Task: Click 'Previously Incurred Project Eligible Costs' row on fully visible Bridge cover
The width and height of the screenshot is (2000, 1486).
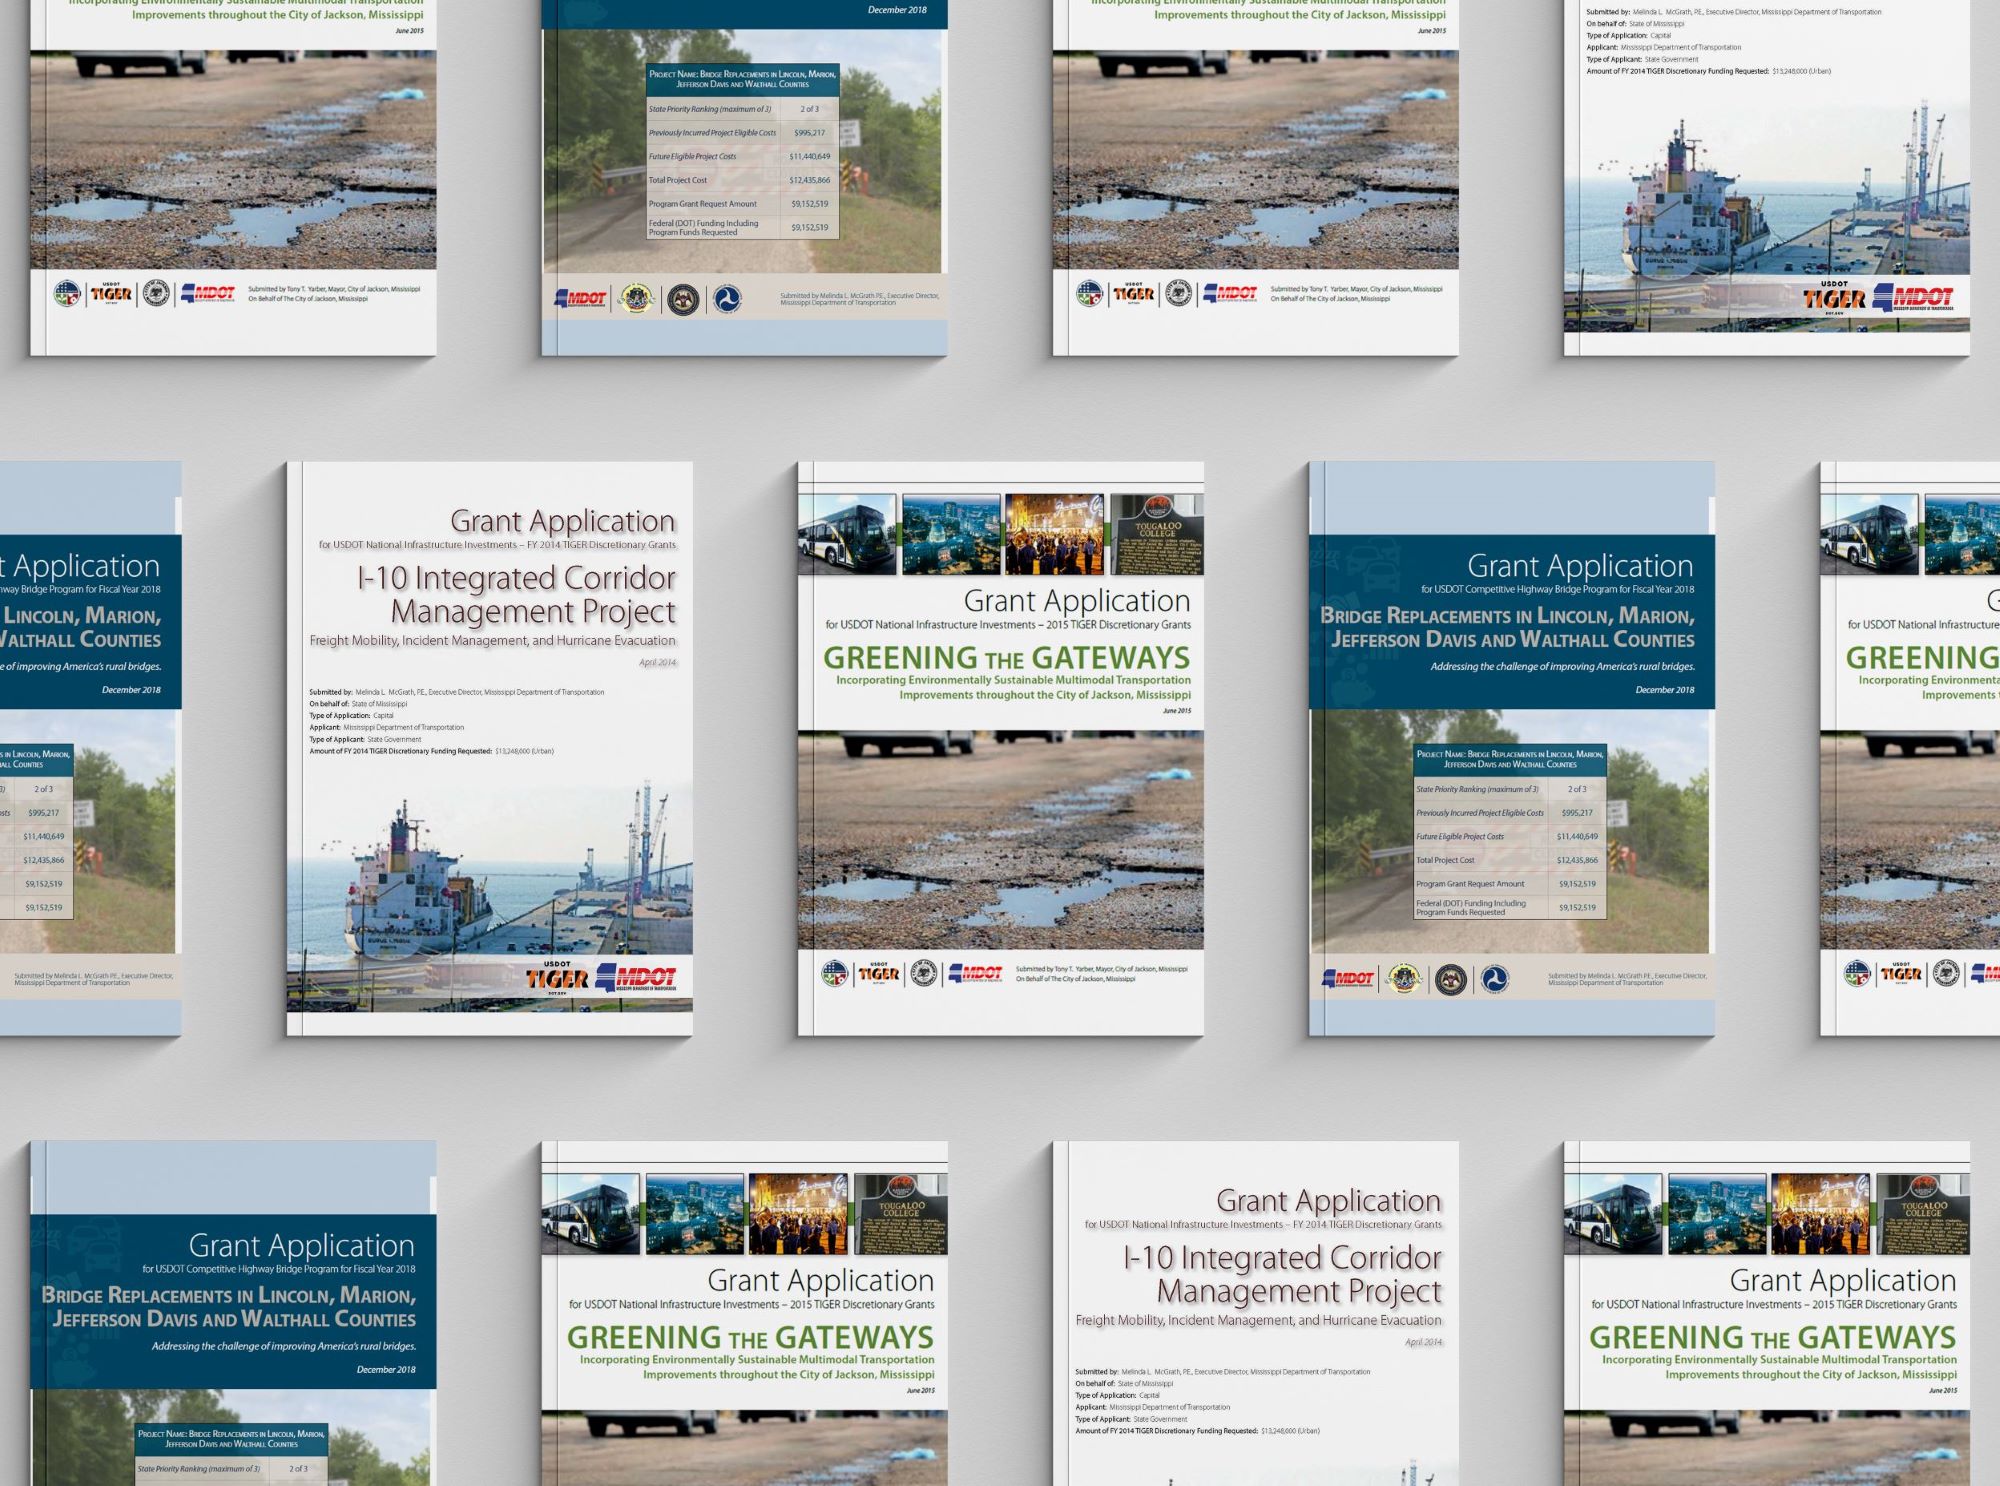Action: pos(1509,813)
